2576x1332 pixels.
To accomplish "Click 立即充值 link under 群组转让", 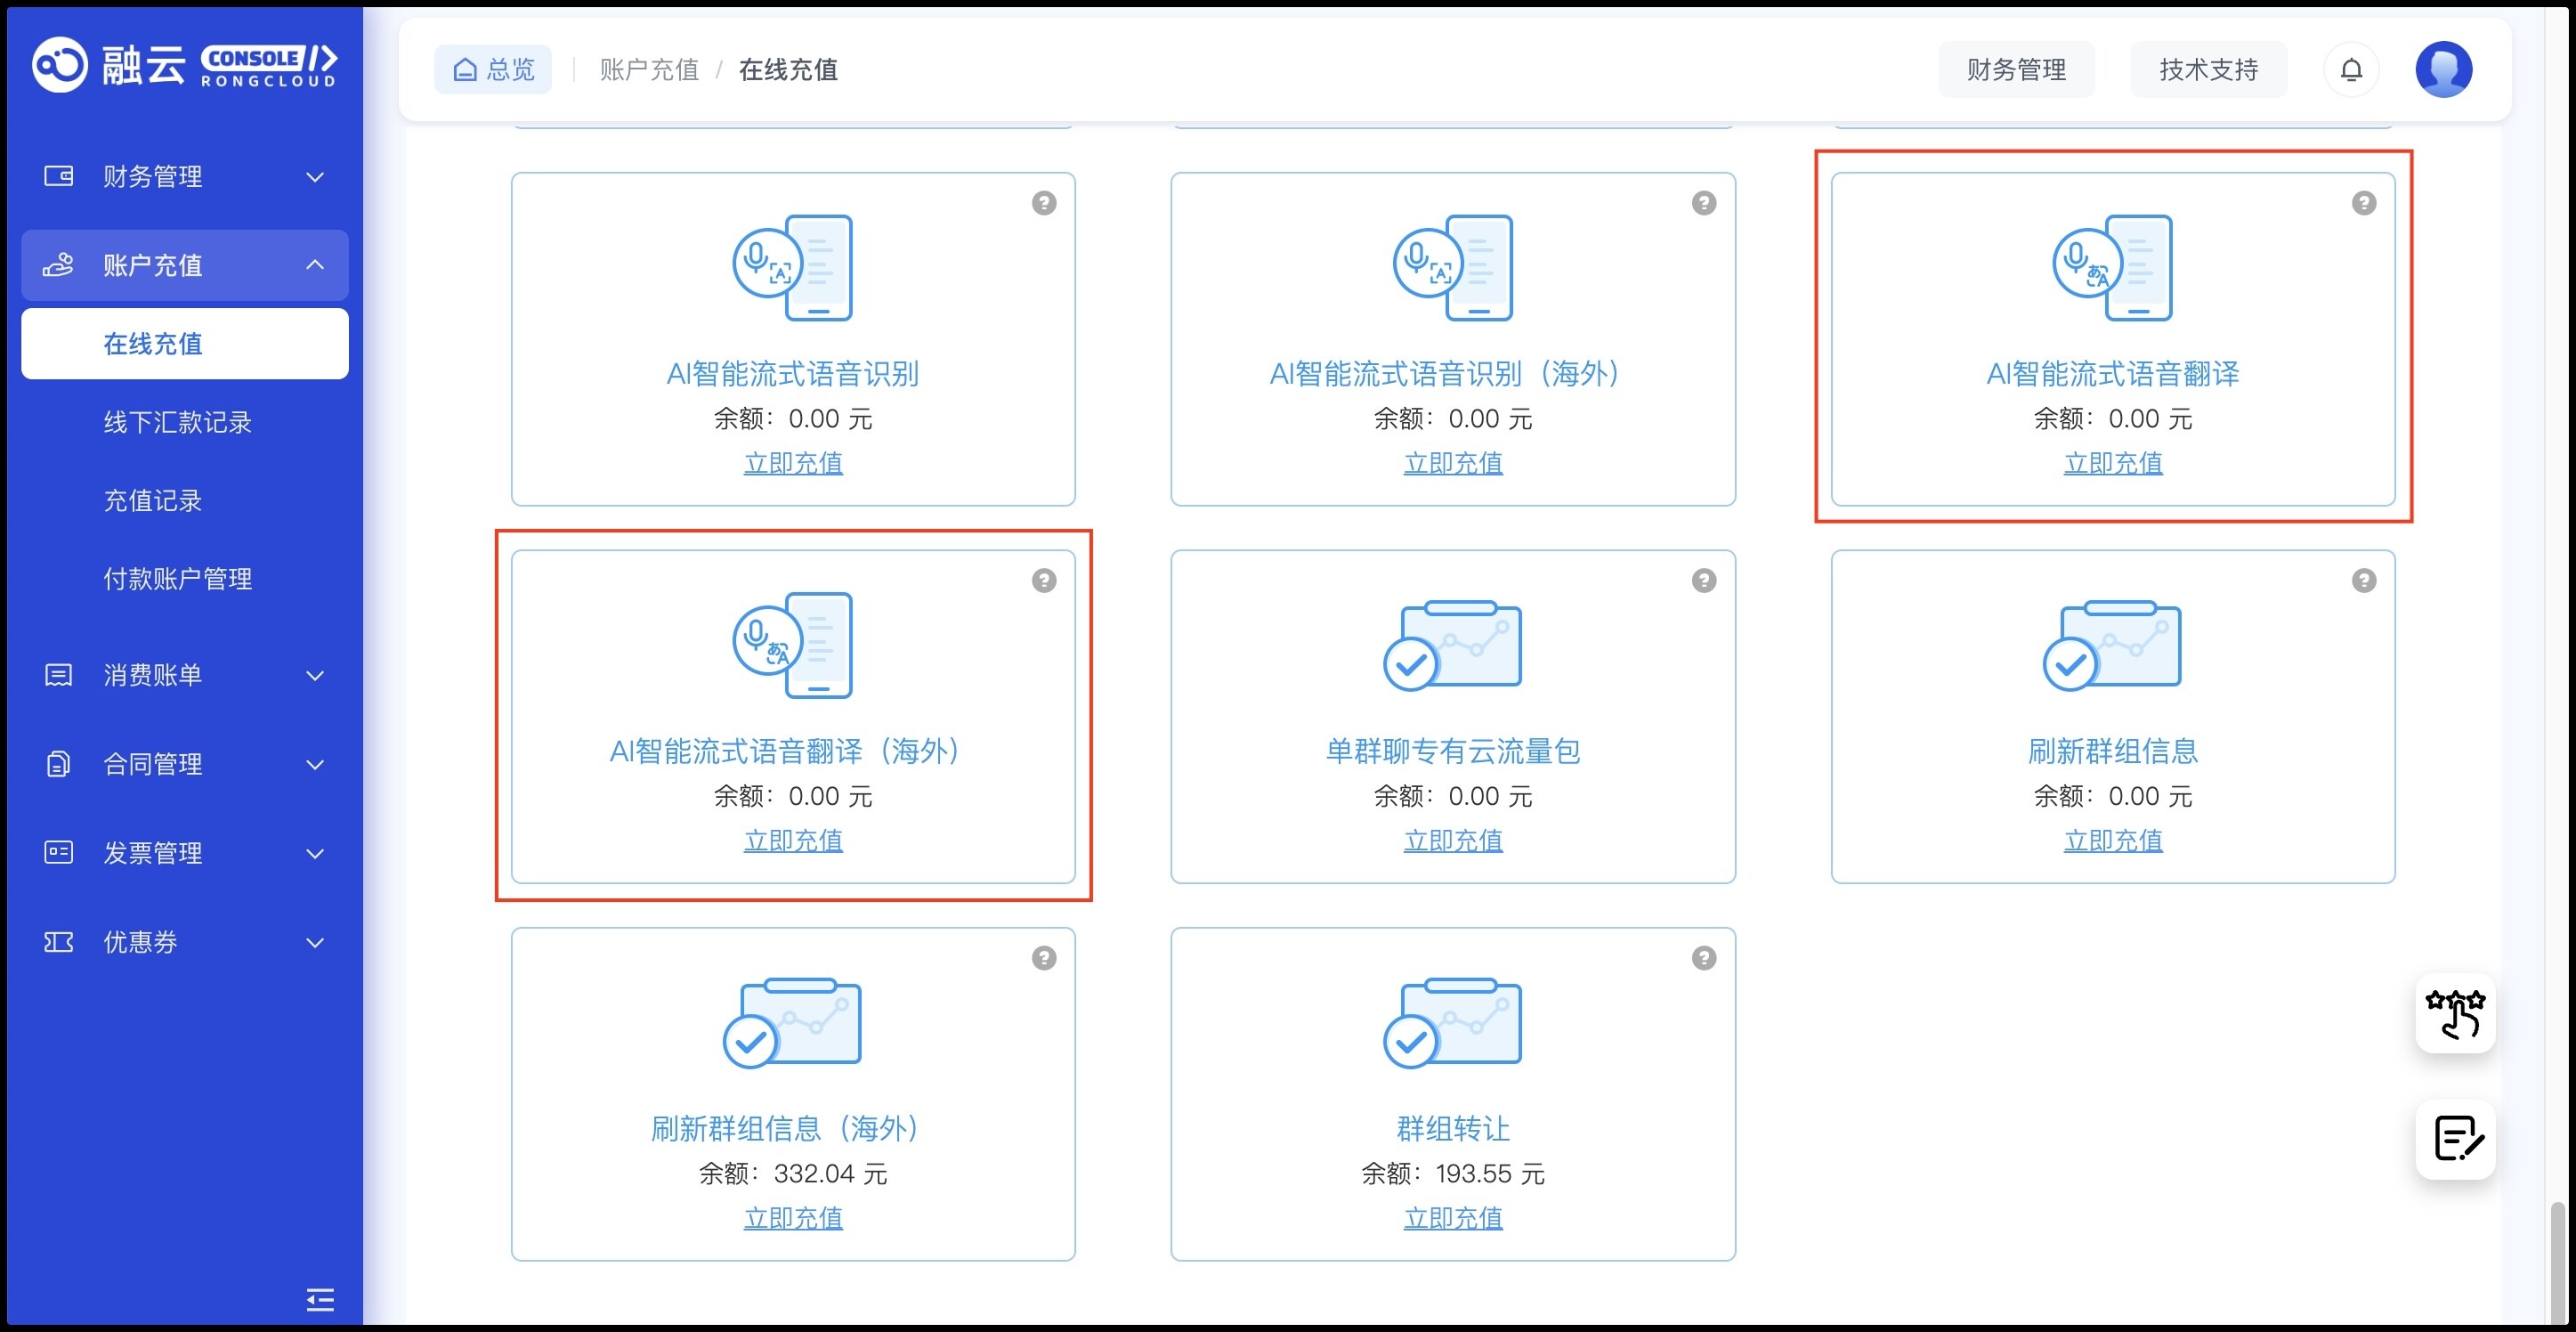I will coord(1452,1218).
